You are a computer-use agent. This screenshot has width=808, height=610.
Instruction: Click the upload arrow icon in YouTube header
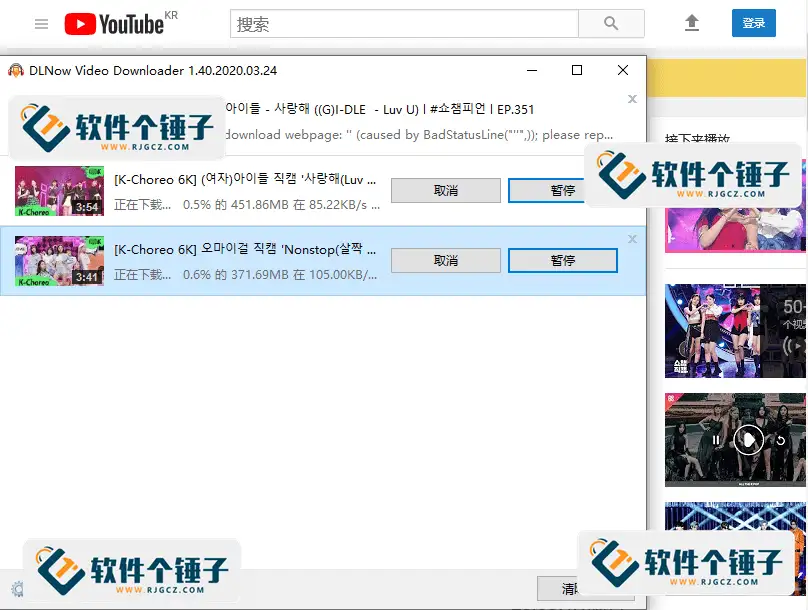pyautogui.click(x=692, y=23)
